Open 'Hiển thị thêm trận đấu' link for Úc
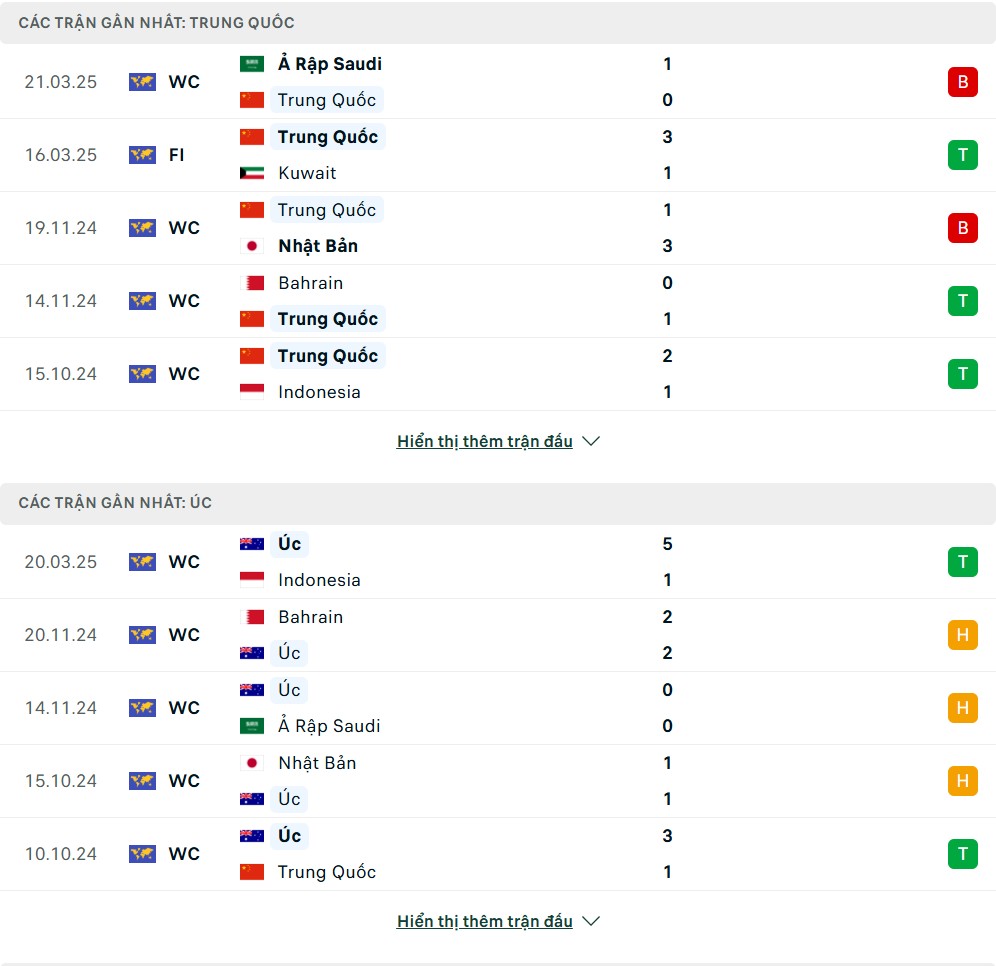The width and height of the screenshot is (996, 966). click(485, 921)
